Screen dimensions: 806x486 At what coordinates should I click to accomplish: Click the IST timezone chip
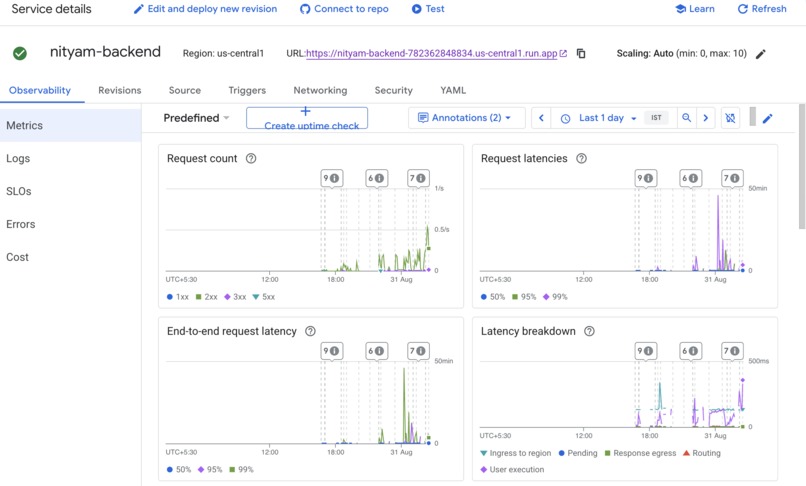coord(656,118)
